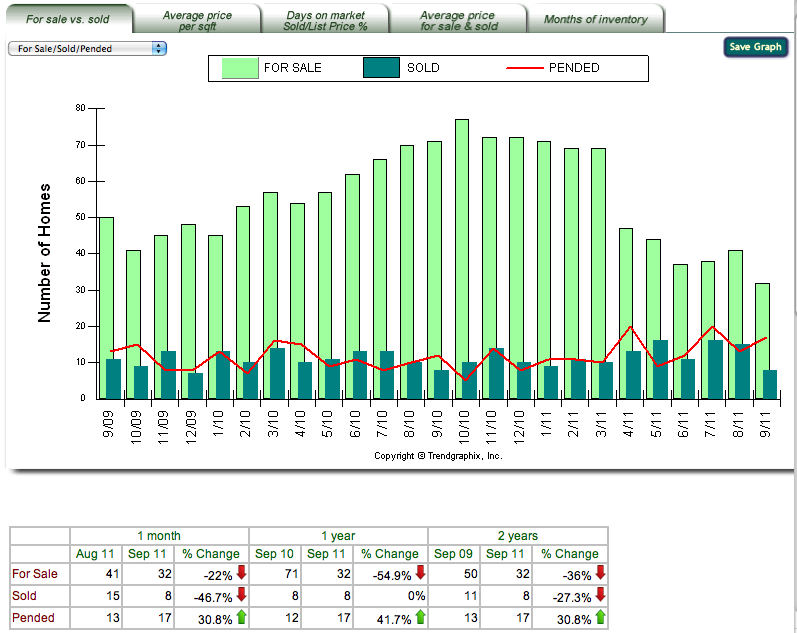This screenshot has width=797, height=633.
Task: Click red down arrow beside -54.9% change
Action: click(x=420, y=572)
